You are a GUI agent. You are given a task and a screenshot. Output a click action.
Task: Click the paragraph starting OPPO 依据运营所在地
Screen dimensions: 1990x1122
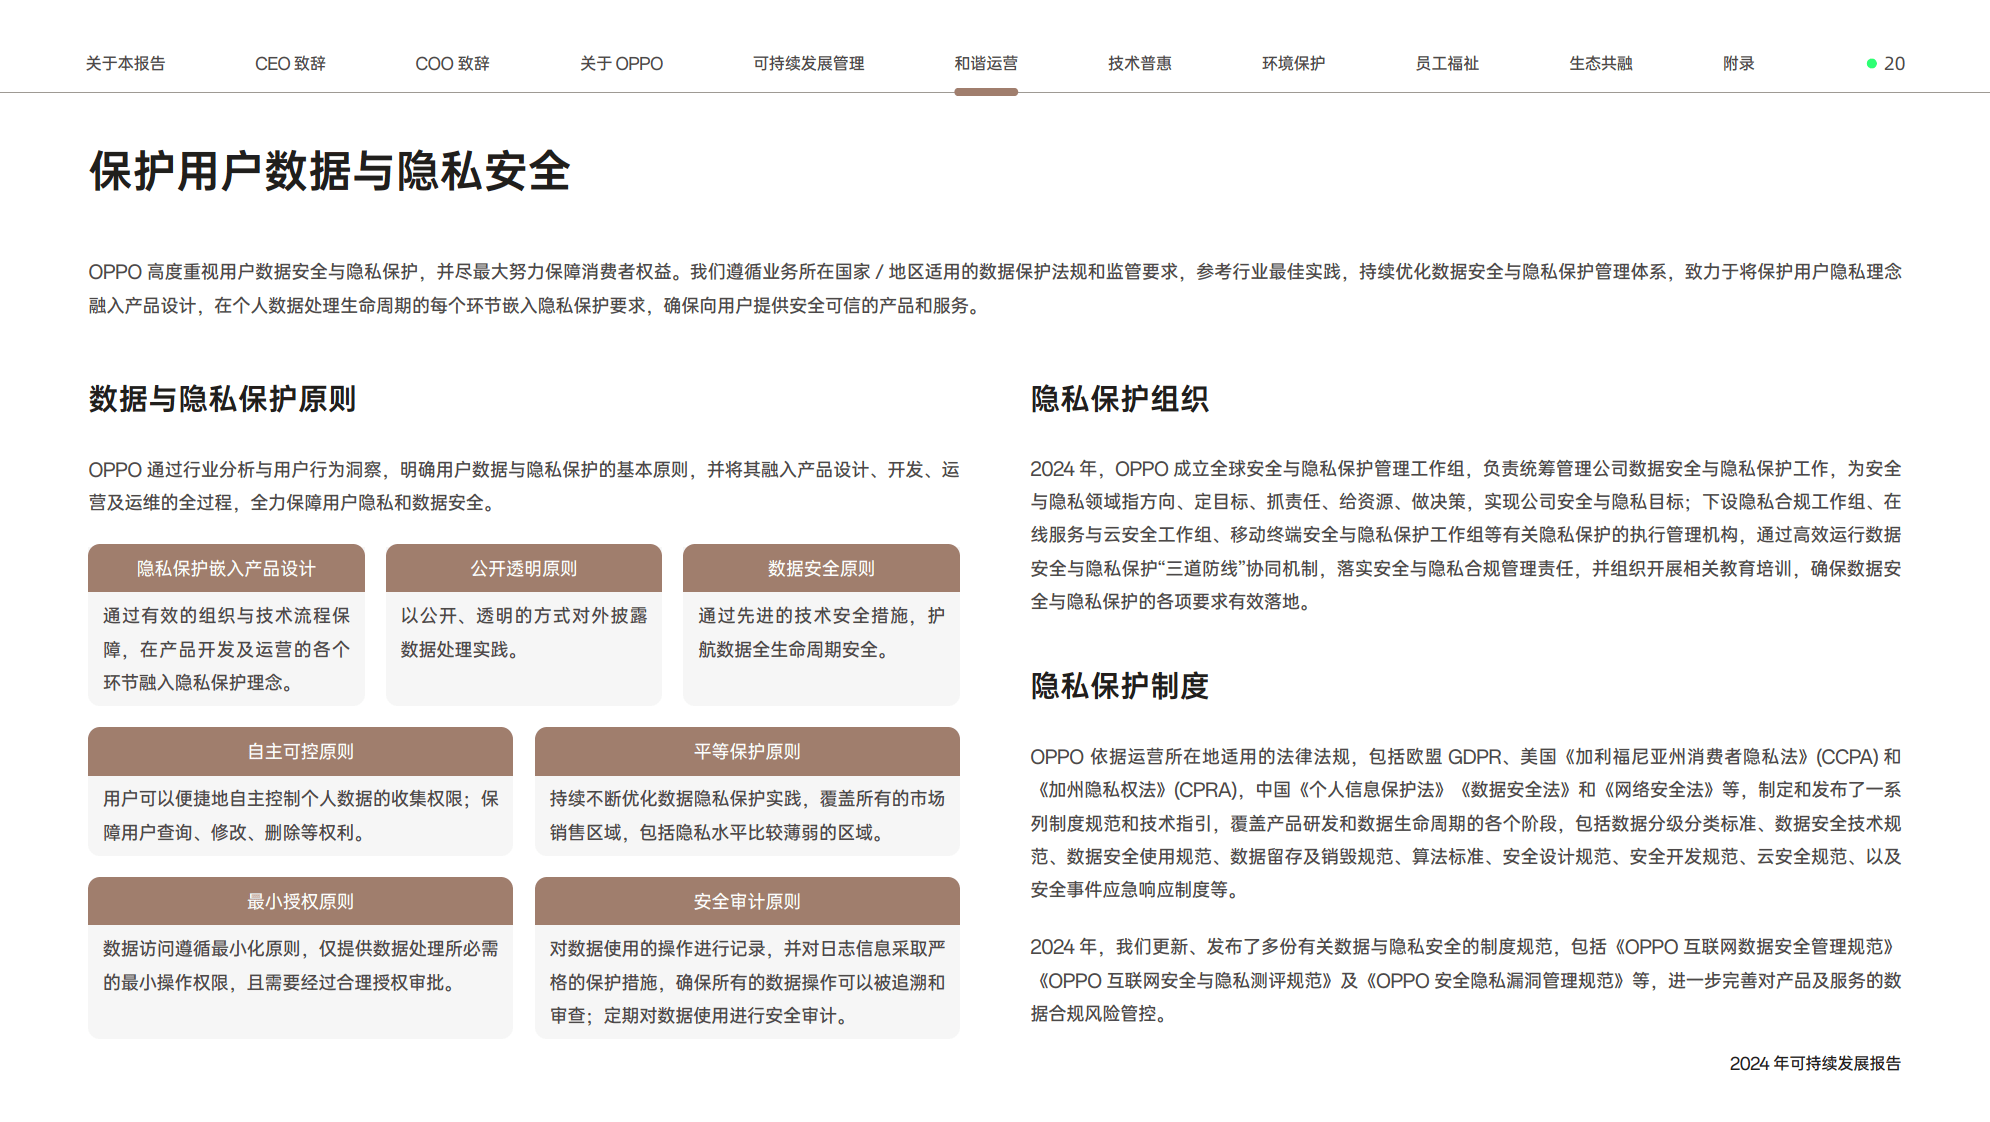[x=1466, y=823]
